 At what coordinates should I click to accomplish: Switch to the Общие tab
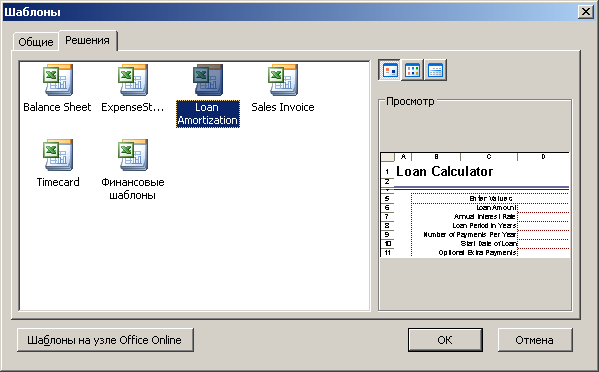pos(36,42)
